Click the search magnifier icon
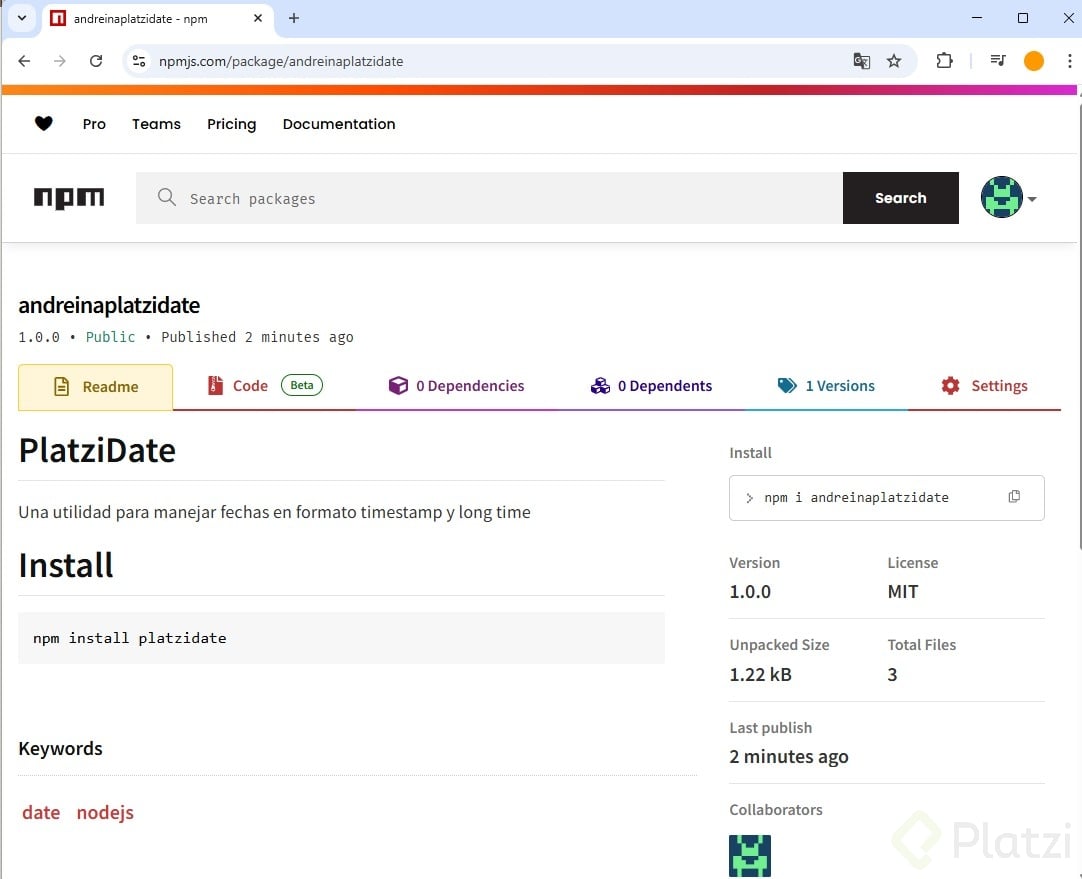The width and height of the screenshot is (1082, 879). [x=166, y=197]
